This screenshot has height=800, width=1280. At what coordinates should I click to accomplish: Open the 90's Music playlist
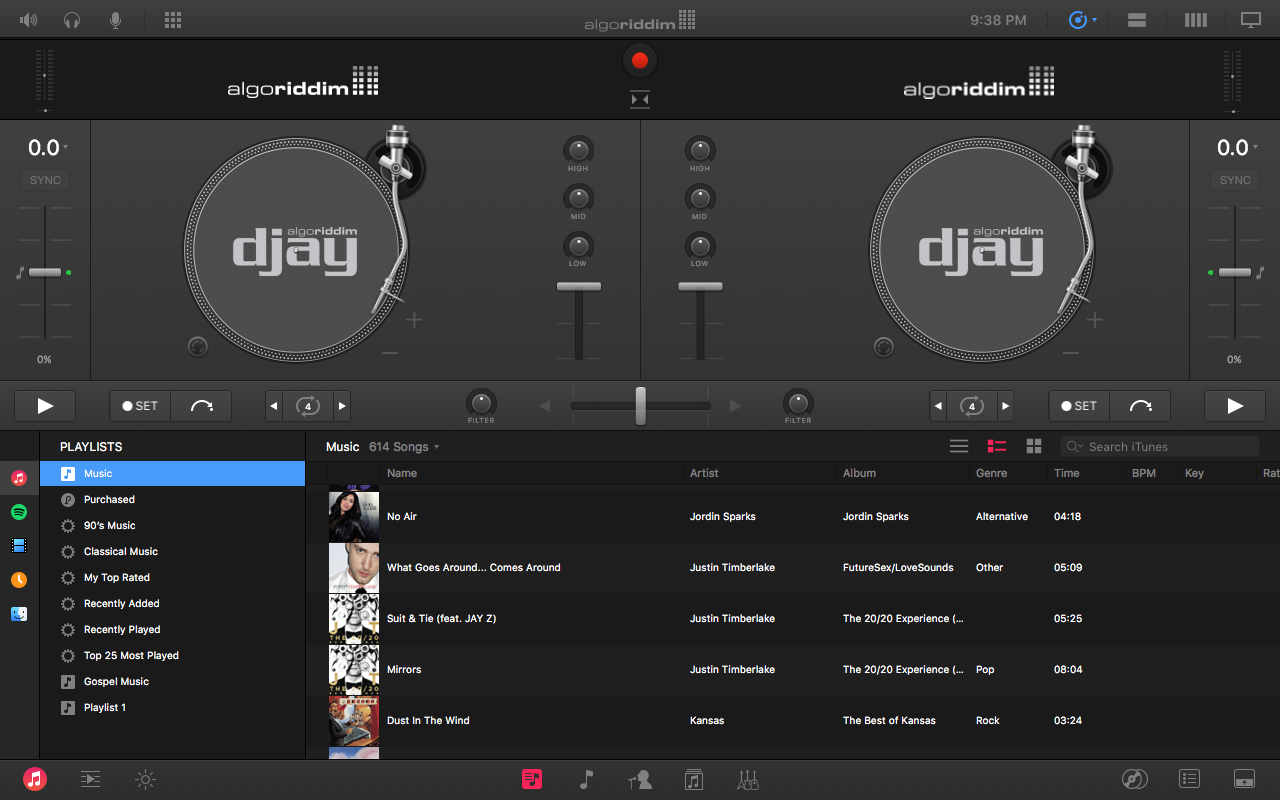tap(172, 526)
